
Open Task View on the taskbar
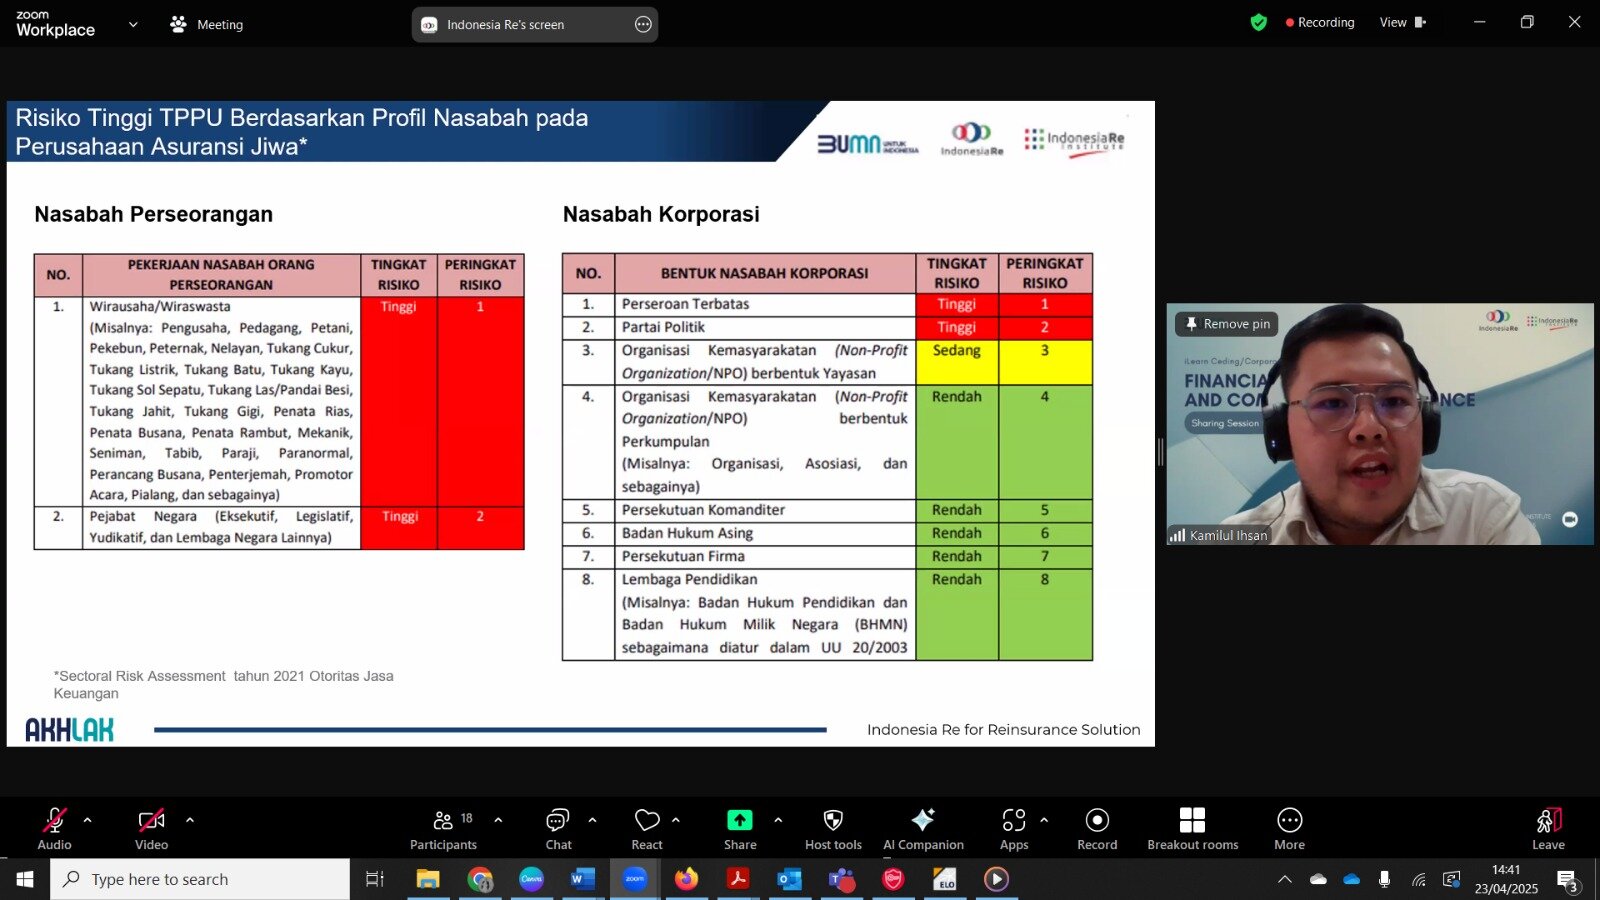point(374,879)
